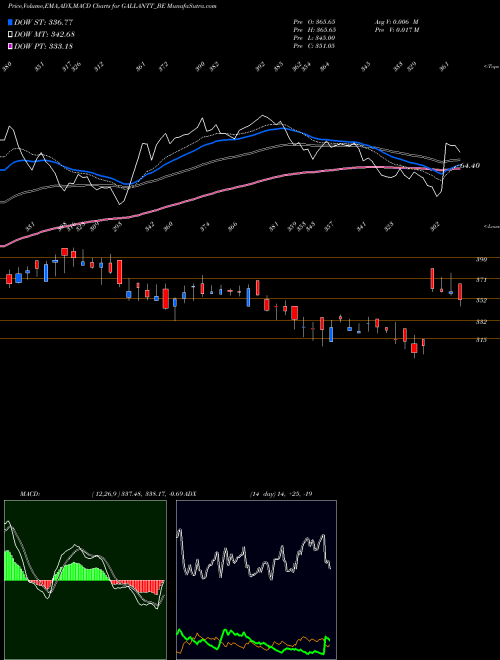Click the 371 price level label
This screenshot has width=500, height=660.
[x=481, y=279]
